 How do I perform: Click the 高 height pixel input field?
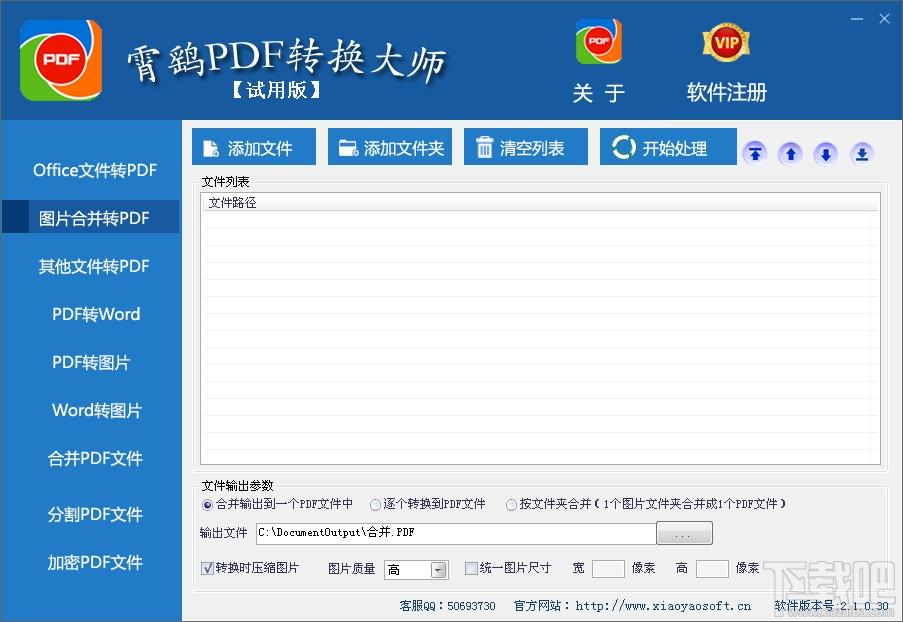712,568
